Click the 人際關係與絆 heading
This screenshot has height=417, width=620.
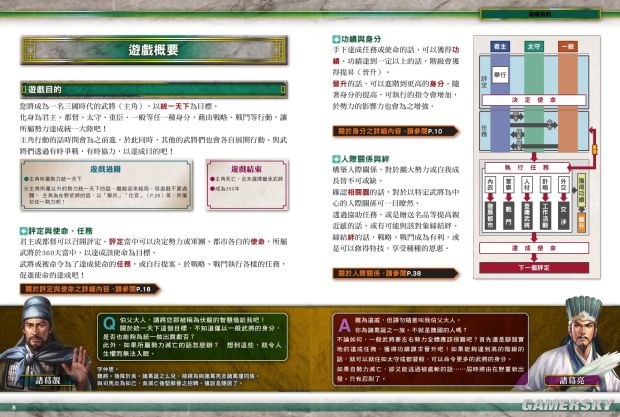(365, 159)
